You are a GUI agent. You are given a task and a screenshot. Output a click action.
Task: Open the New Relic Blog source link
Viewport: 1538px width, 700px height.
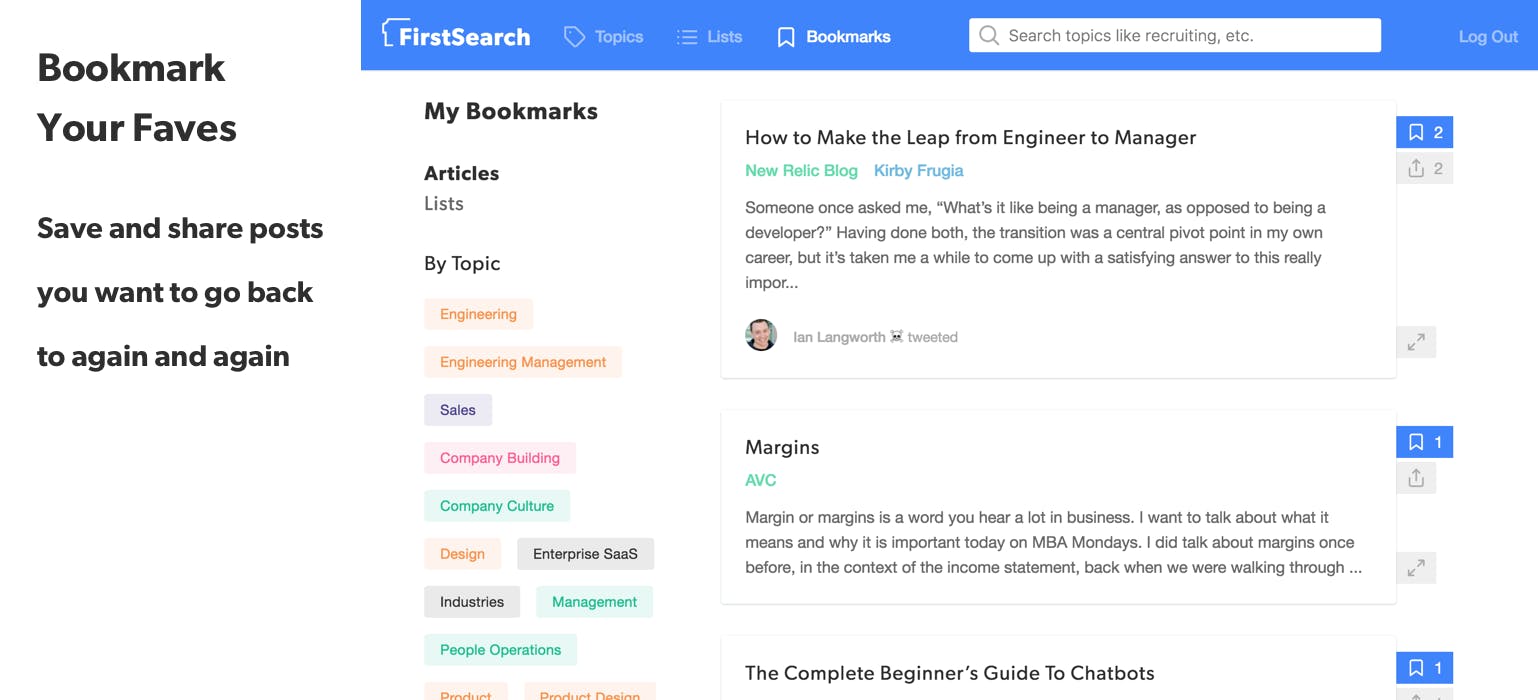click(x=801, y=171)
